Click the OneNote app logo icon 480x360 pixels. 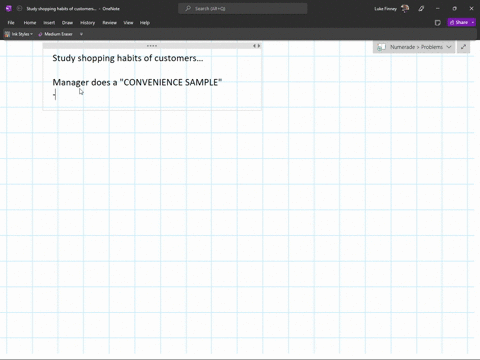click(9, 9)
